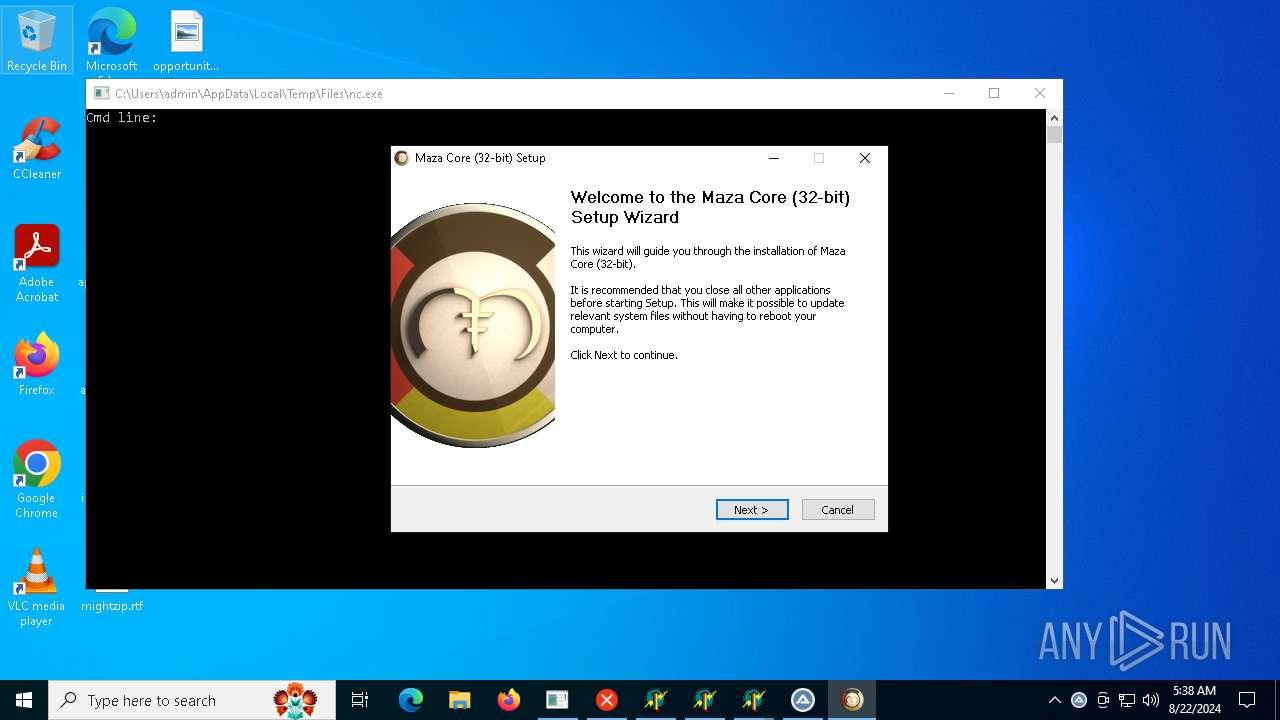Select the Firefox desktop shortcut
1280x720 pixels.
(37, 365)
